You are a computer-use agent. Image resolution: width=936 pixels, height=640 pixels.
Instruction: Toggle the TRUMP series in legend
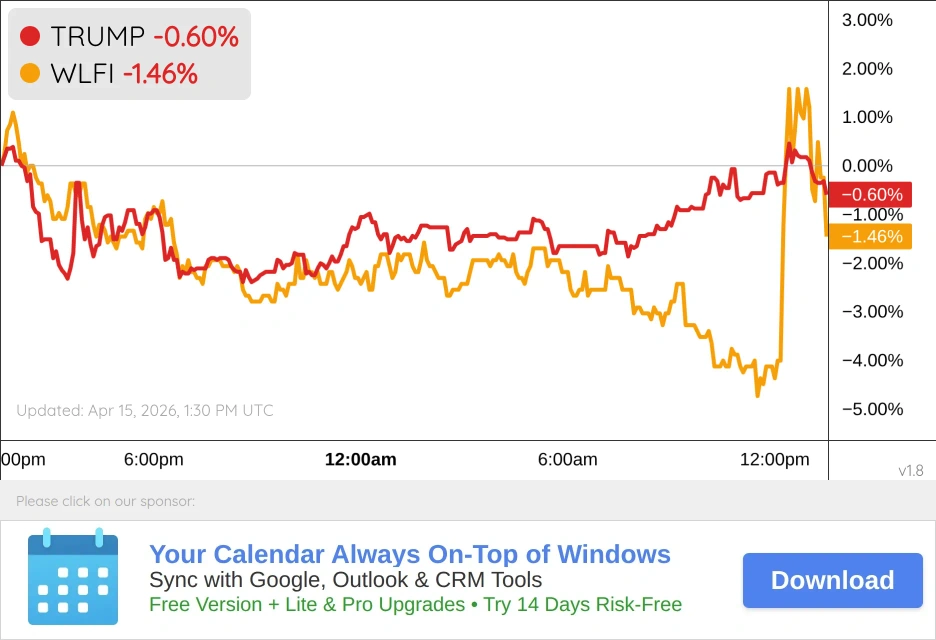[98, 37]
